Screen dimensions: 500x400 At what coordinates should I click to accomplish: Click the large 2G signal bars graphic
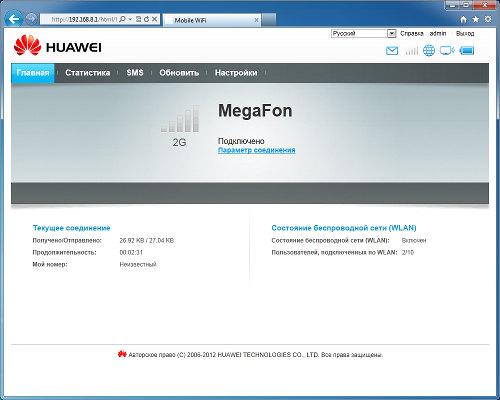click(180, 119)
